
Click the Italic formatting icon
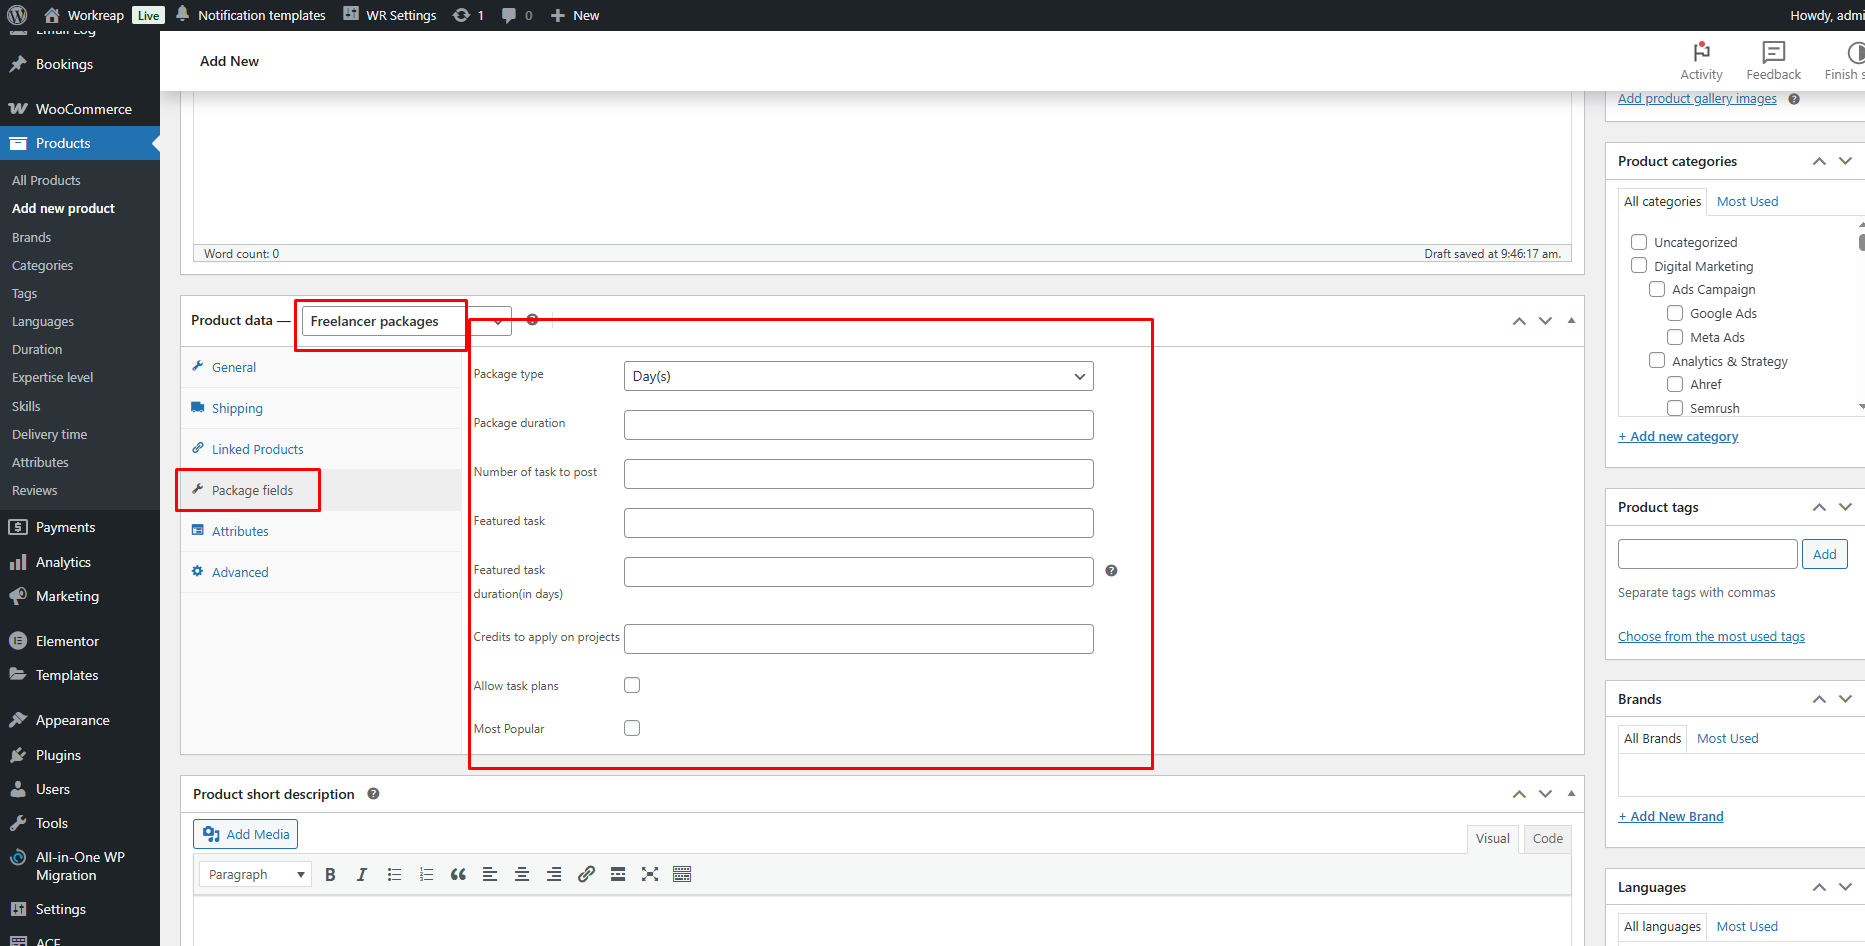[x=362, y=874]
